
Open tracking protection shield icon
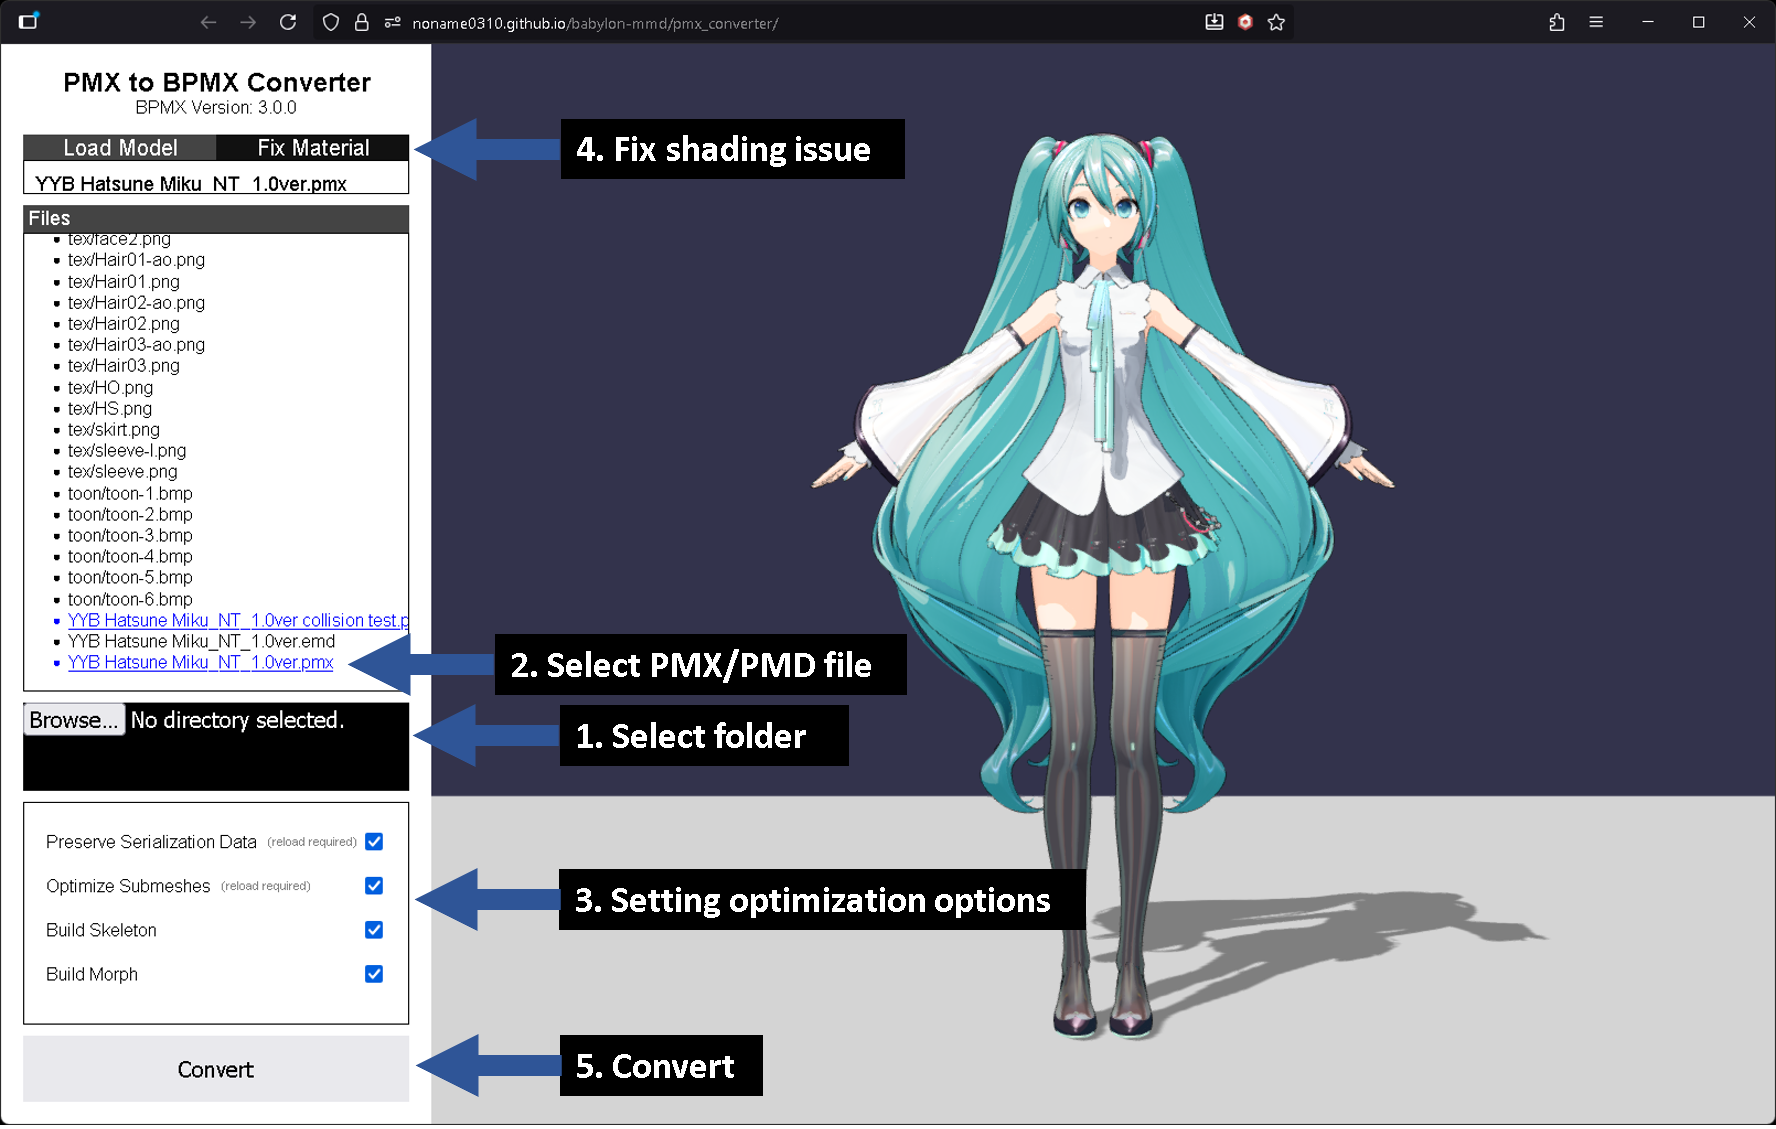(331, 22)
